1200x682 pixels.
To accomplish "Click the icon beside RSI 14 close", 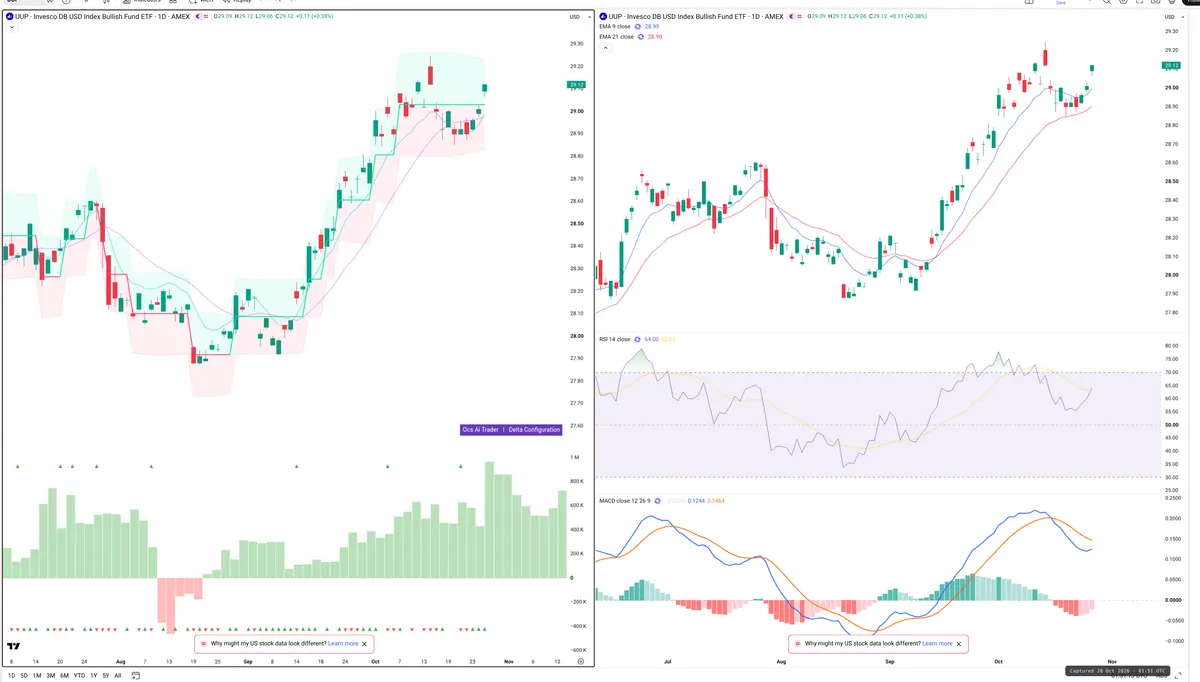I will (637, 339).
